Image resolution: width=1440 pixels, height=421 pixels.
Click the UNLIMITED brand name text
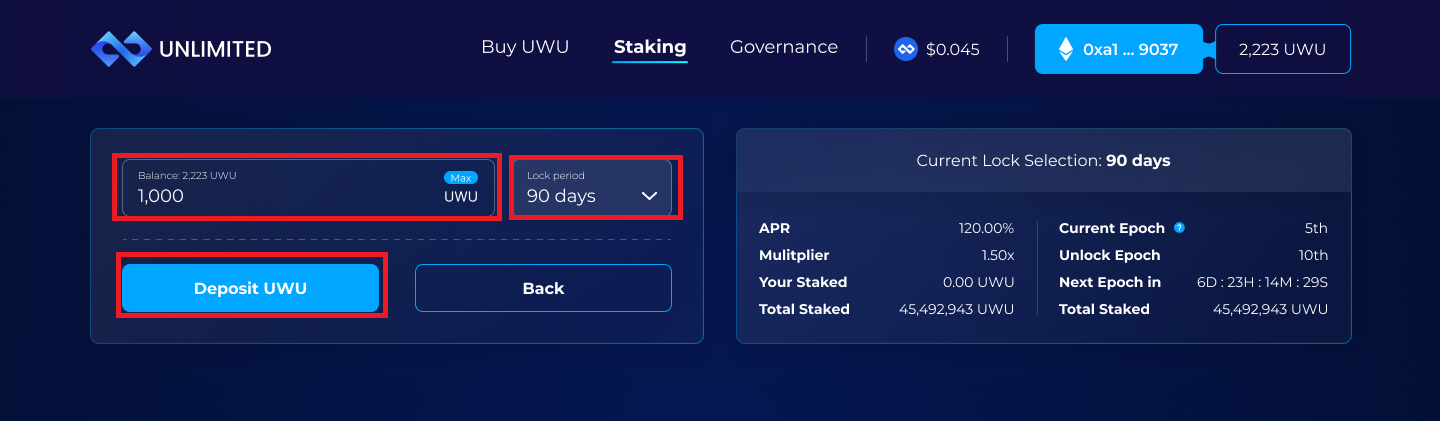215,48
